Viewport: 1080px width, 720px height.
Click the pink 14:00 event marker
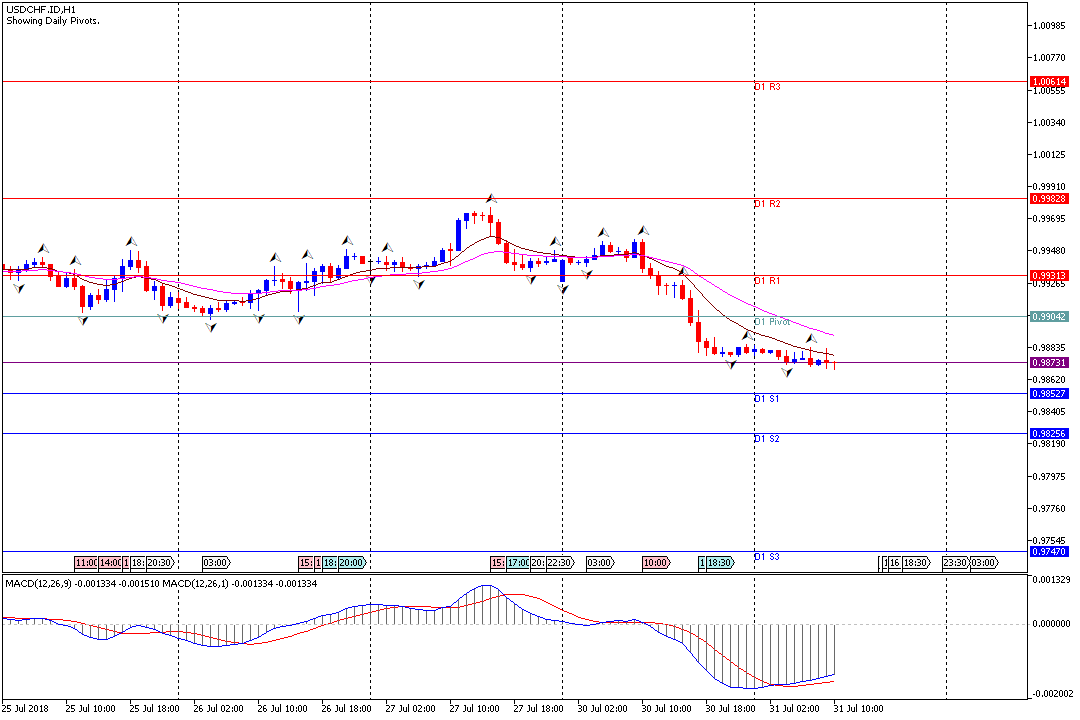[110, 563]
